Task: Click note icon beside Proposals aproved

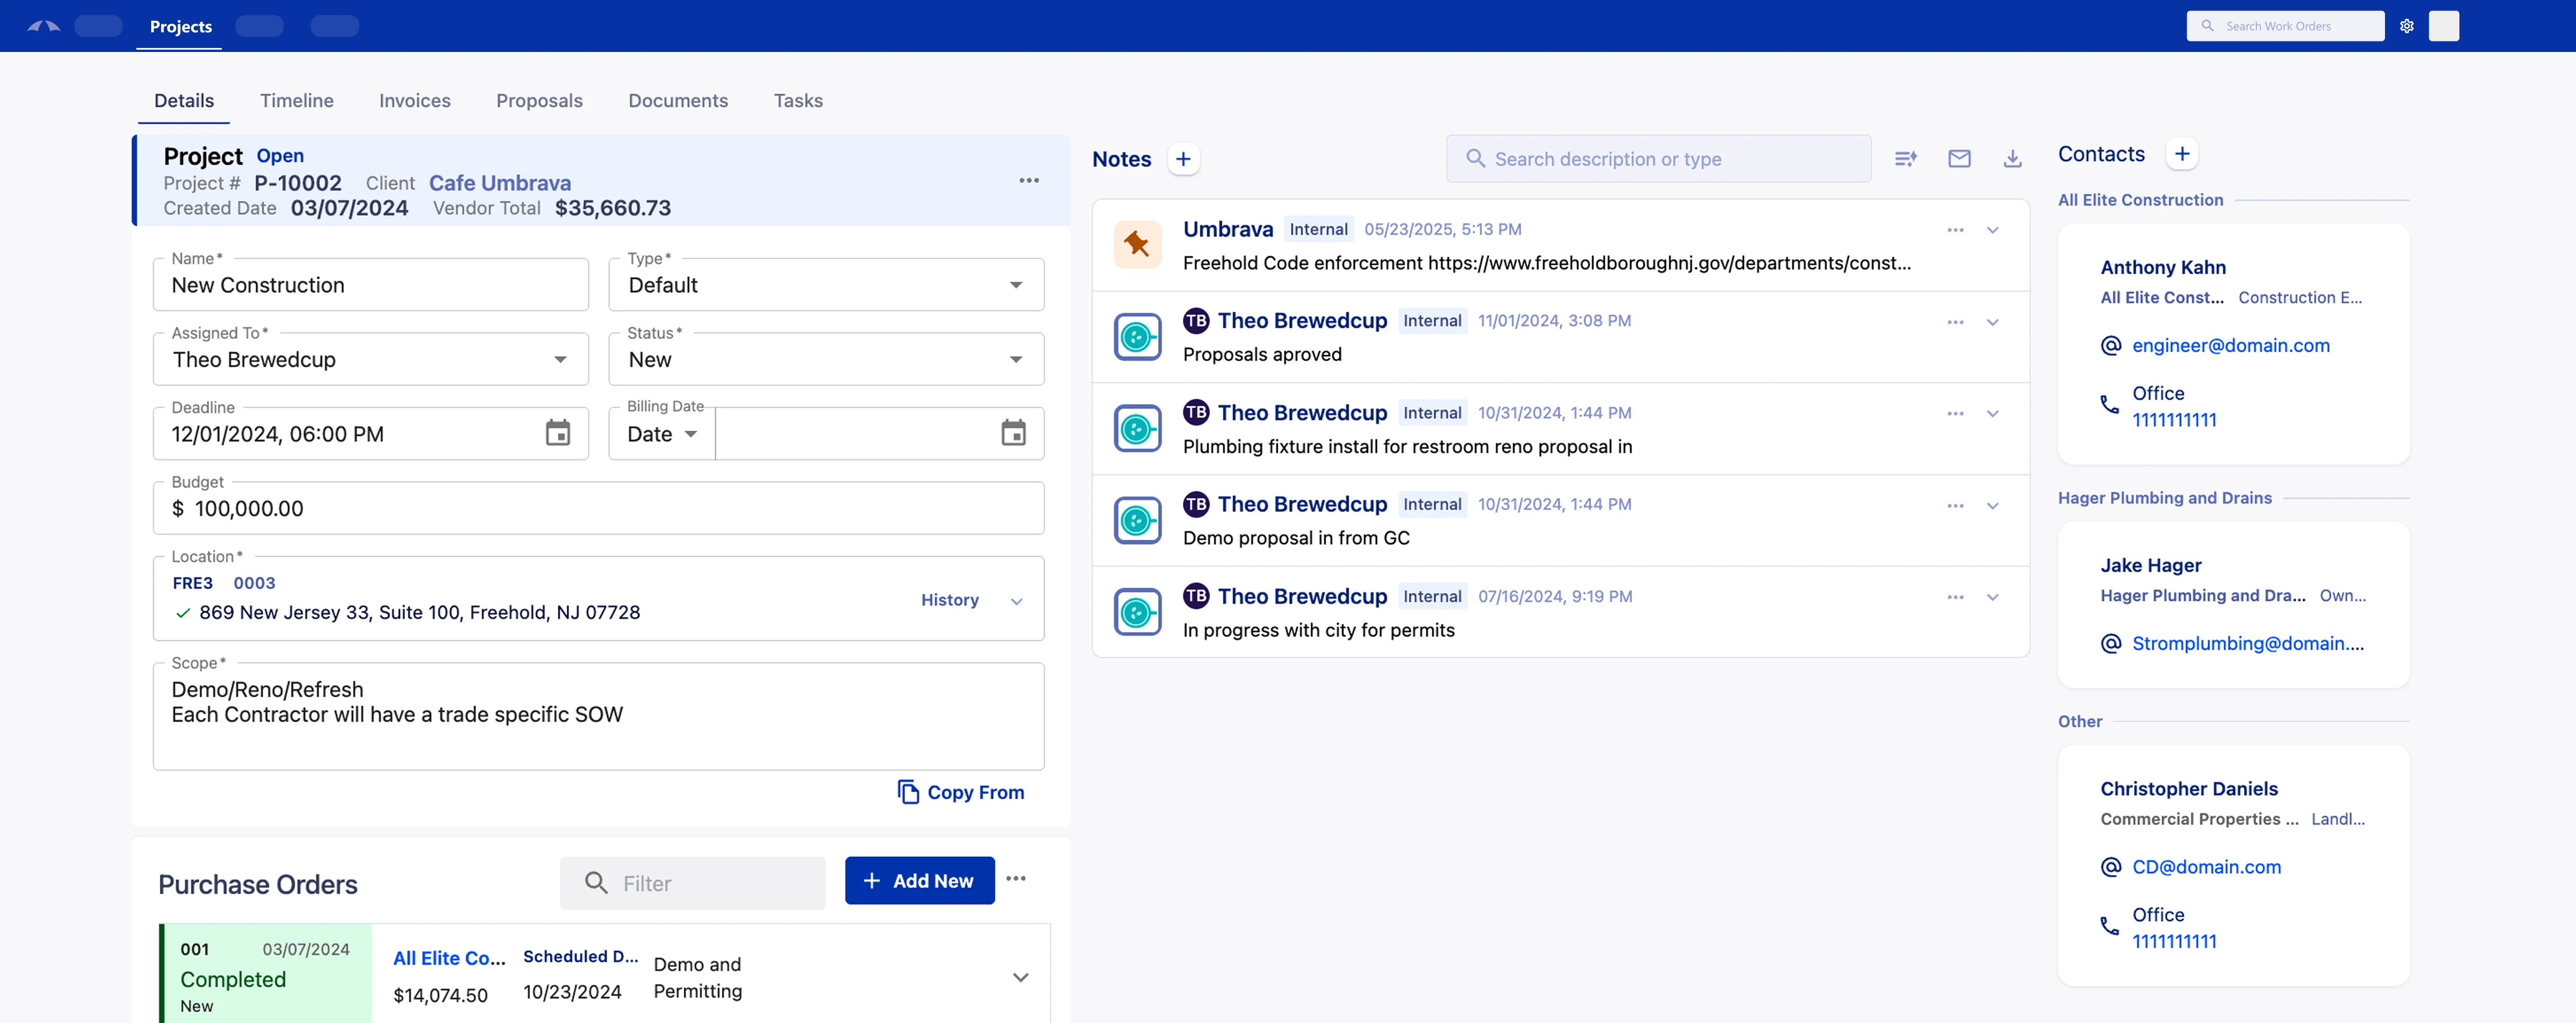Action: click(x=1137, y=337)
